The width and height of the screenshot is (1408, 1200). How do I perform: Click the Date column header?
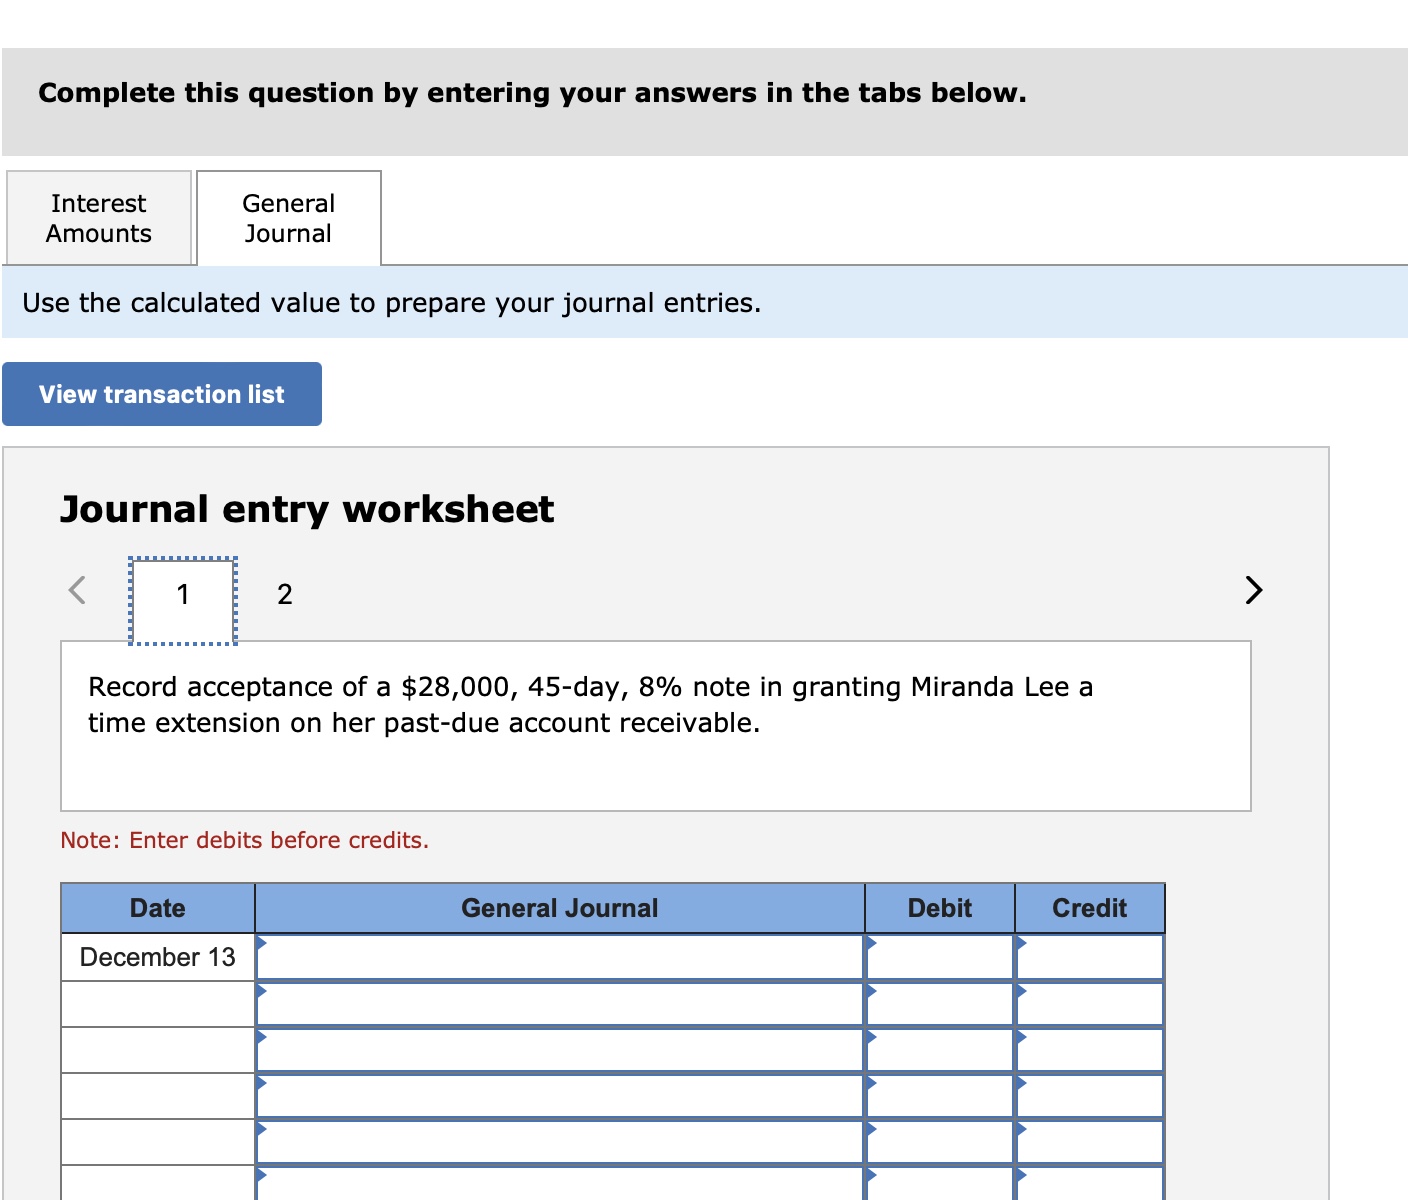pyautogui.click(x=158, y=908)
